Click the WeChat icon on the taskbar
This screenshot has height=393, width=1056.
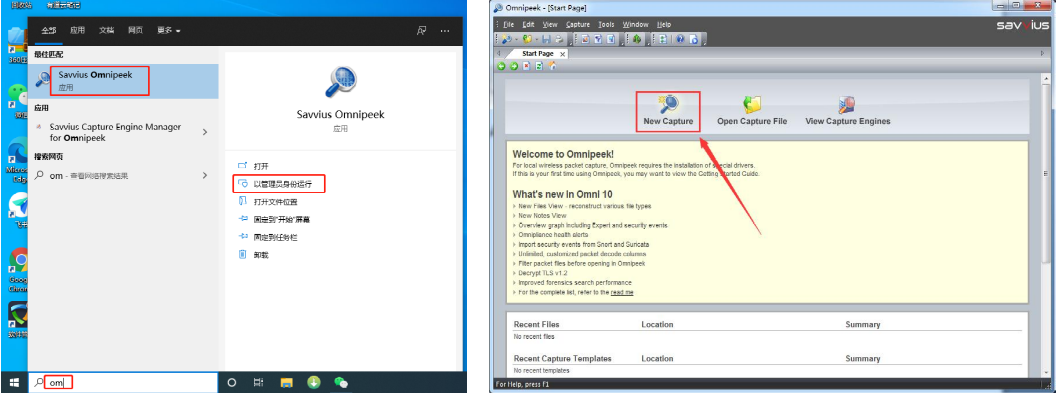(341, 383)
